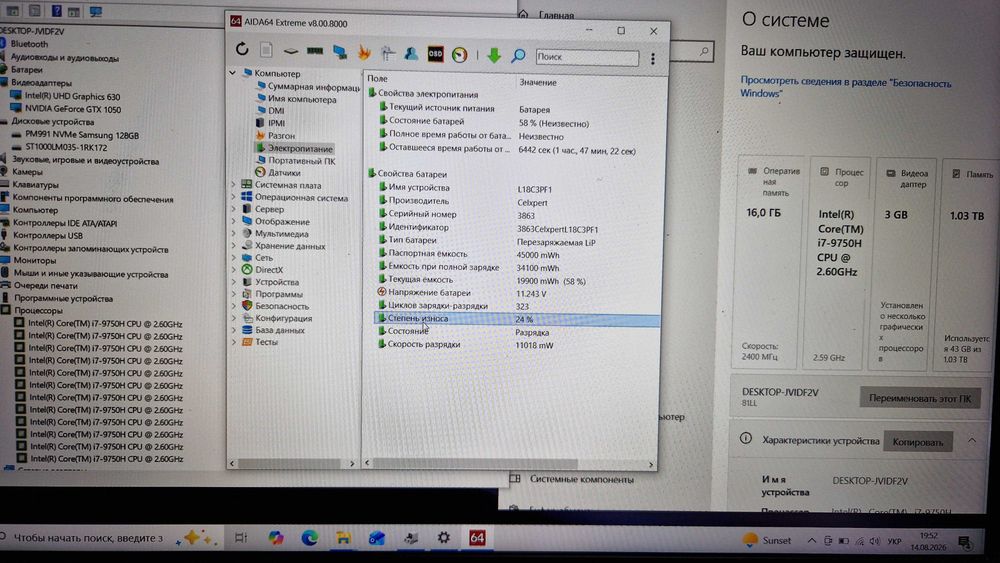1000x563 pixels.
Task: Select Программы tree item
Action: 272,294
